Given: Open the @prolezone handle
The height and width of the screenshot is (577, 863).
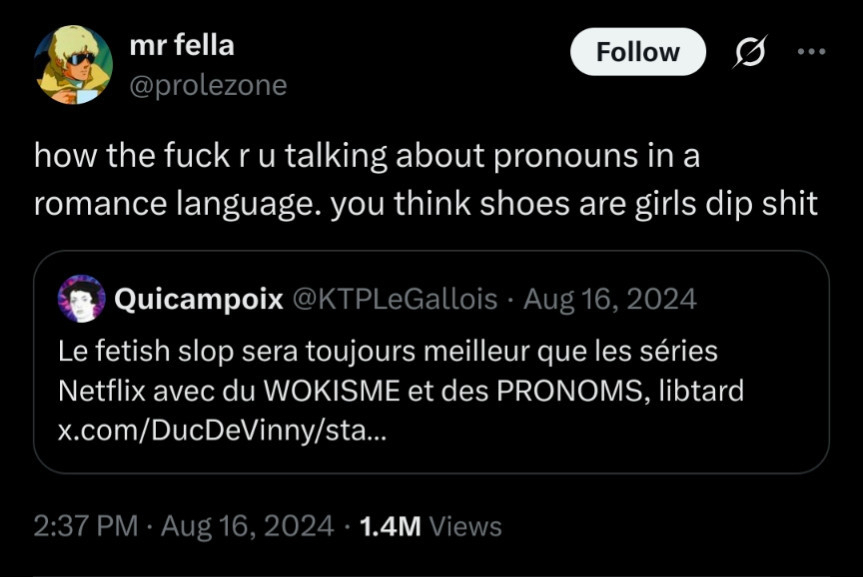Looking at the screenshot, I should 208,86.
